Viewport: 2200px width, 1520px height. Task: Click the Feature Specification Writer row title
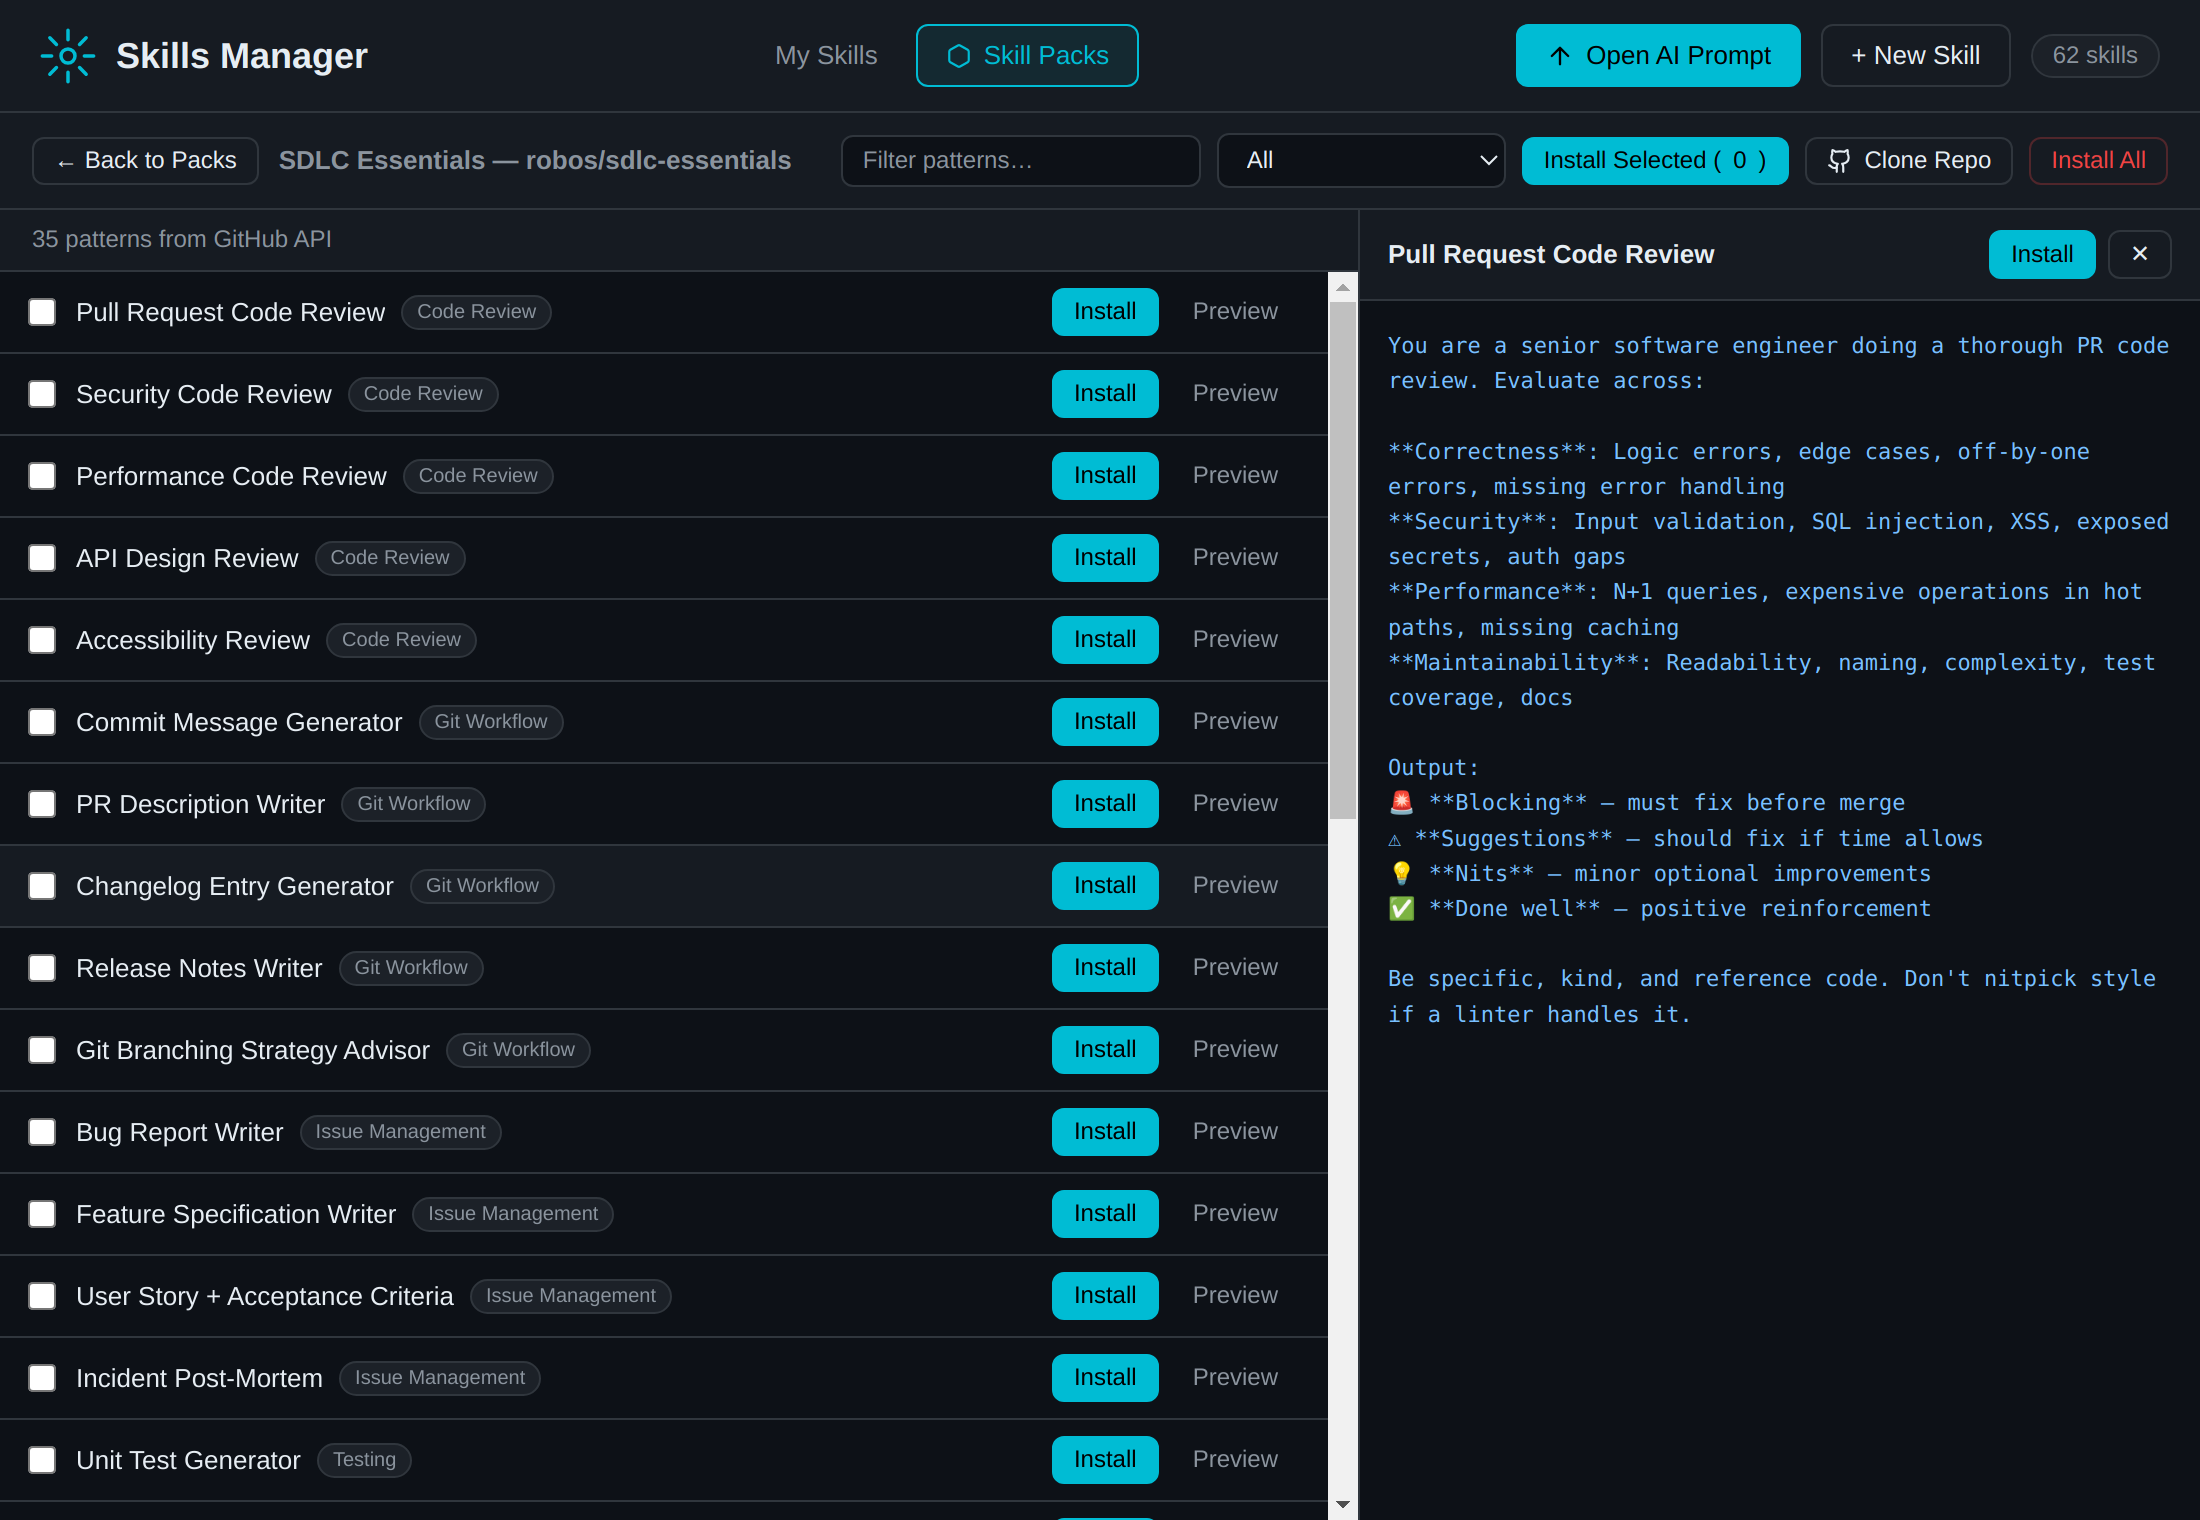(236, 1215)
